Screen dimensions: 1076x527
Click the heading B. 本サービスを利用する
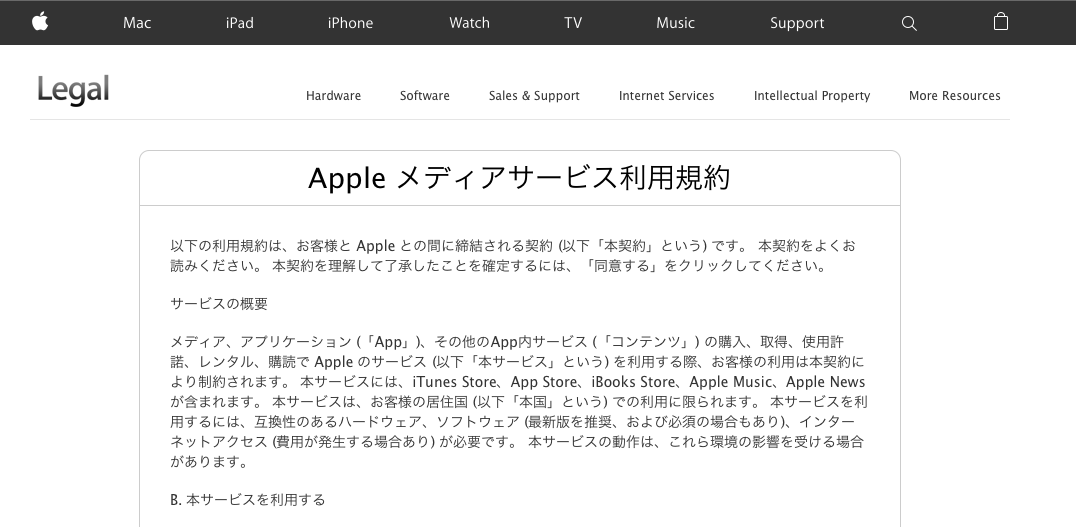point(248,500)
